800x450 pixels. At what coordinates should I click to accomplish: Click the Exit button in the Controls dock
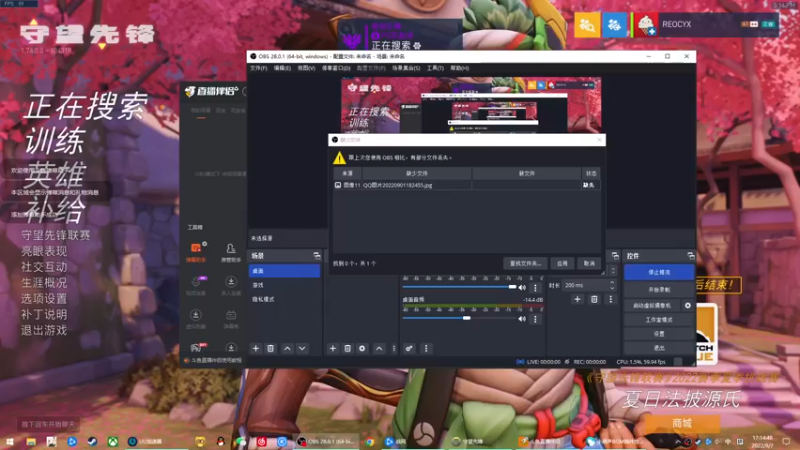[659, 348]
